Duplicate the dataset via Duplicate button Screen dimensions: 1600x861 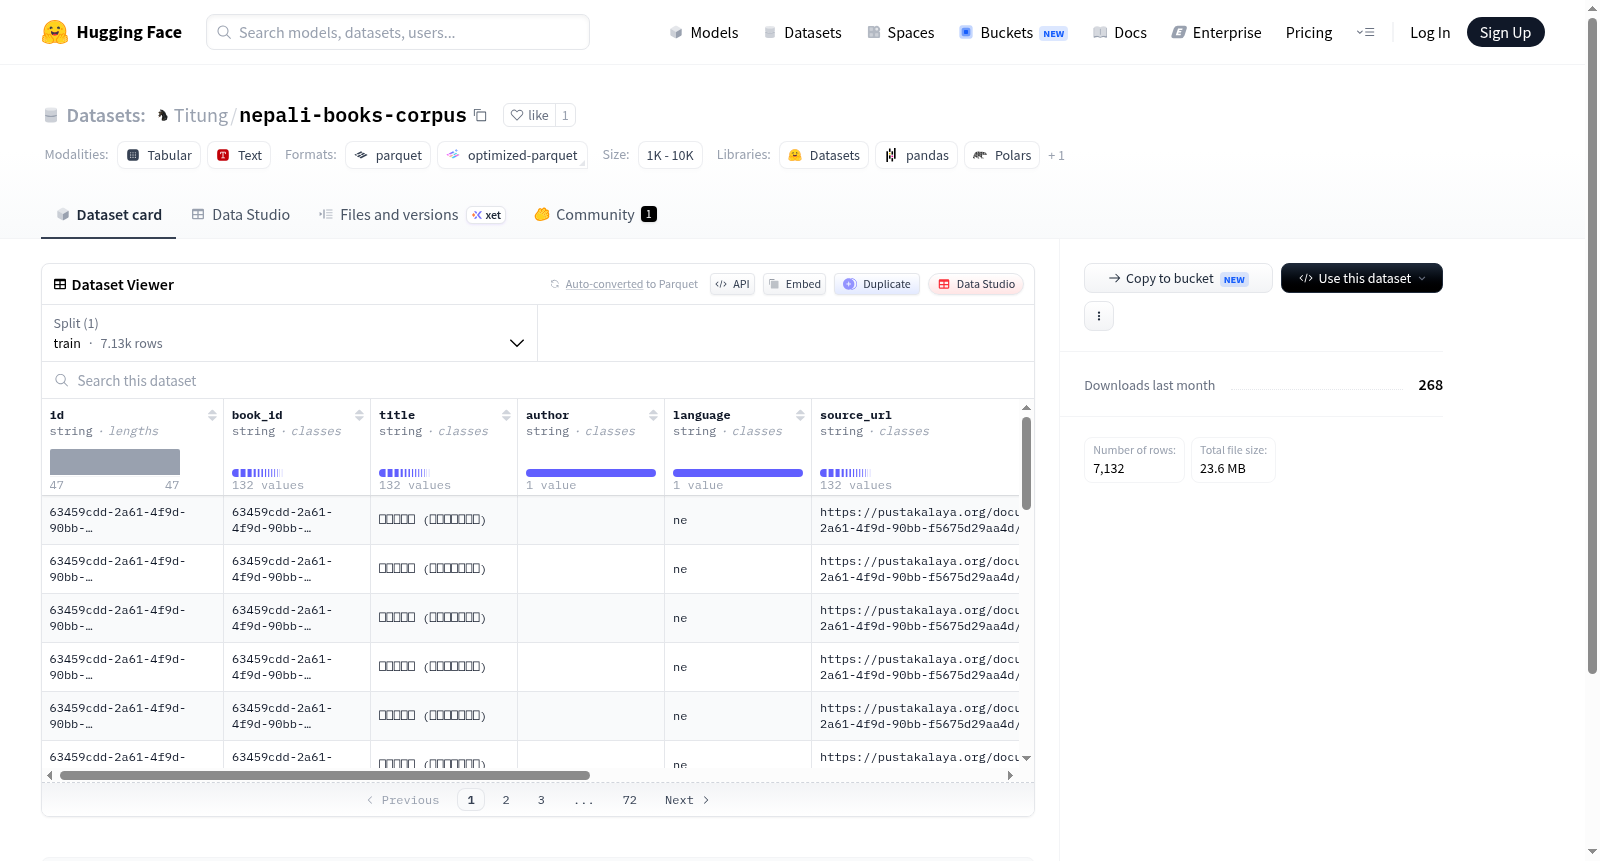pos(877,284)
